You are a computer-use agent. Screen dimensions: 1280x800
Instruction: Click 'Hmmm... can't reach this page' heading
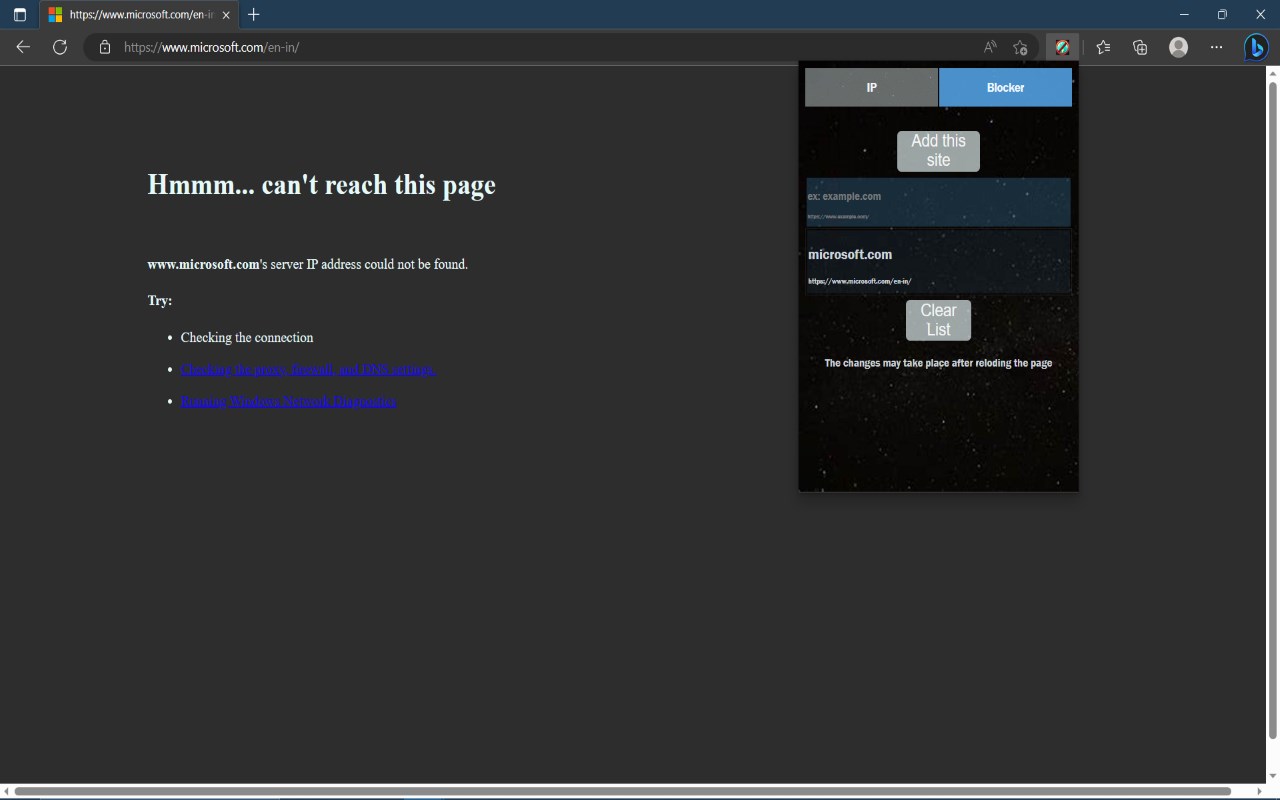pyautogui.click(x=321, y=185)
